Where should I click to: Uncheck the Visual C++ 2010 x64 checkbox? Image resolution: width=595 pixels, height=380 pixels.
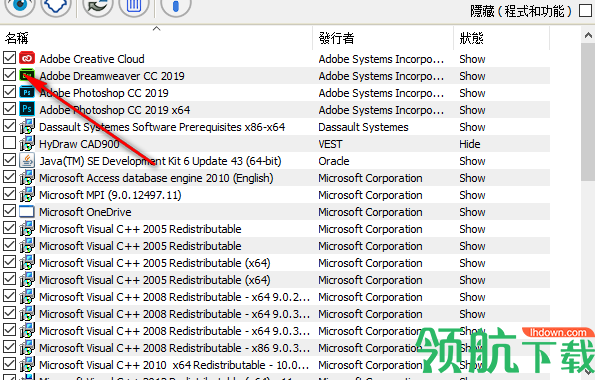(x=9, y=364)
